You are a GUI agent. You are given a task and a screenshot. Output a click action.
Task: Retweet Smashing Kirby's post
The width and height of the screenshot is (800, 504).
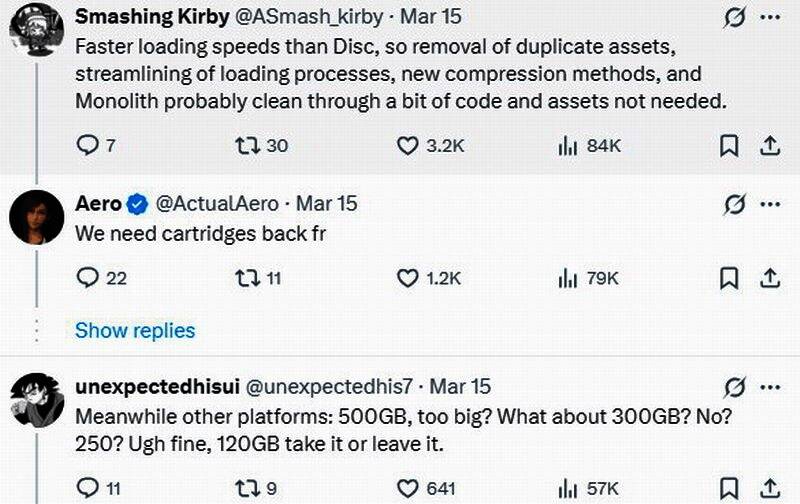point(244,146)
